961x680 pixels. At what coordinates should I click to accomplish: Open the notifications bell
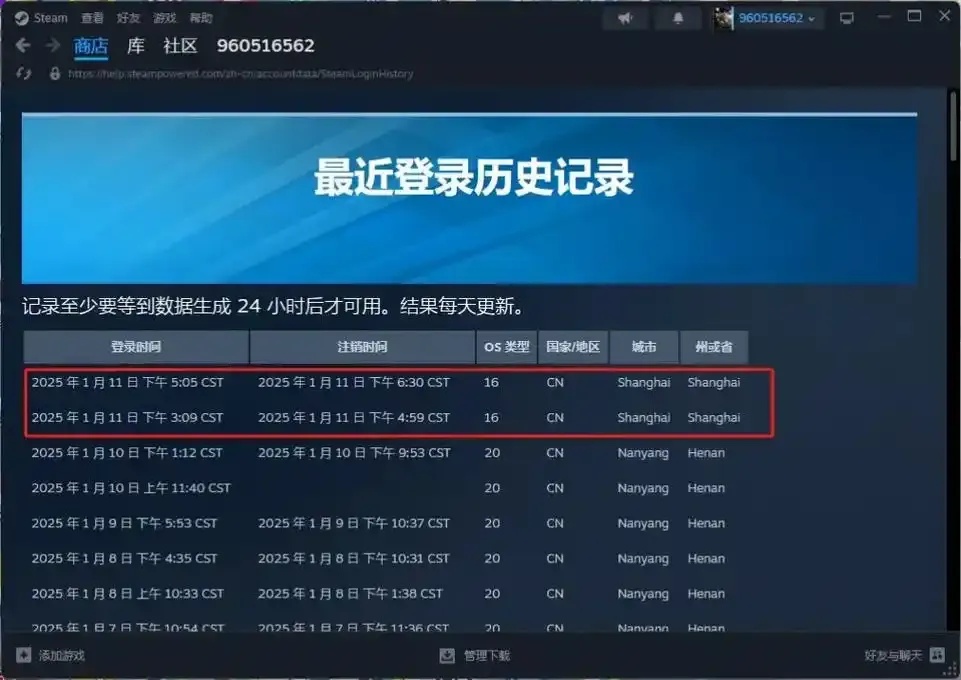point(678,18)
